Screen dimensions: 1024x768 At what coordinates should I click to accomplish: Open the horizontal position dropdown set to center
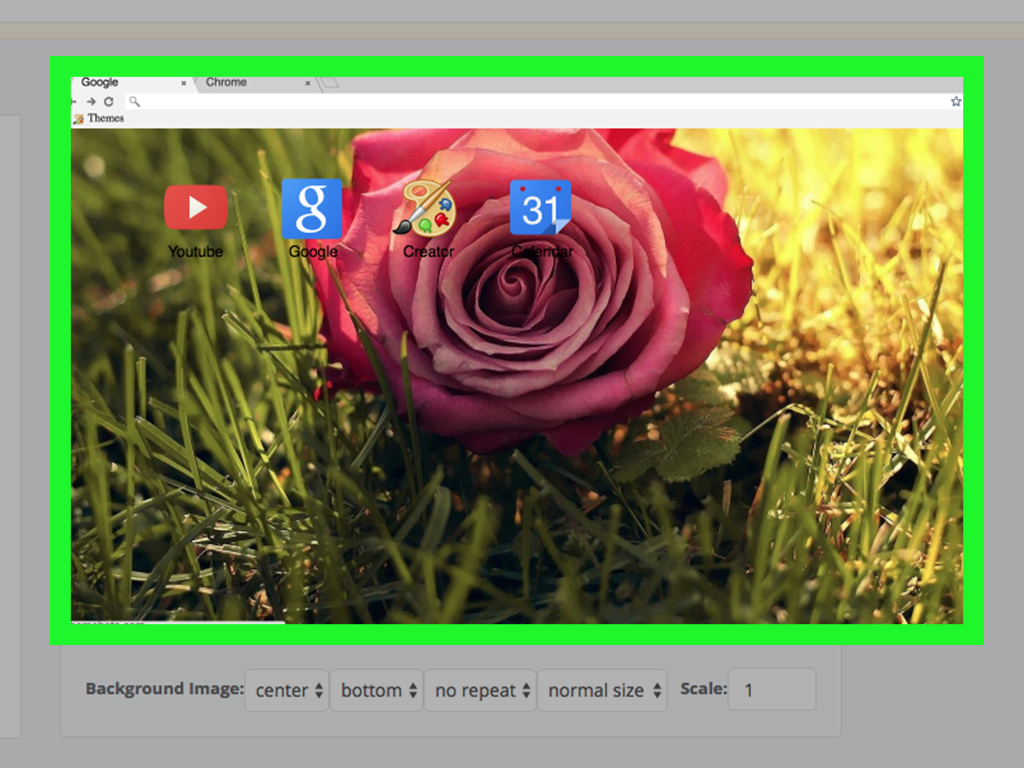286,689
